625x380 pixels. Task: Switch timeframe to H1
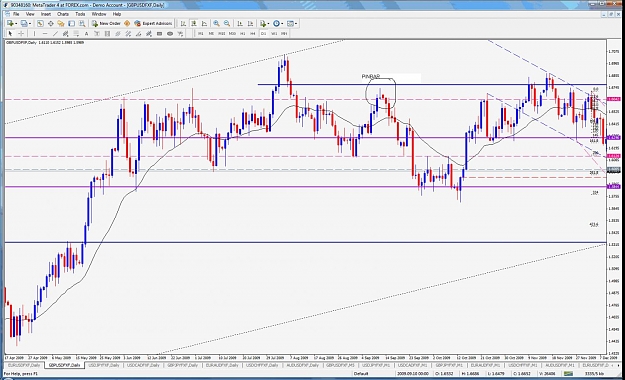[242, 33]
